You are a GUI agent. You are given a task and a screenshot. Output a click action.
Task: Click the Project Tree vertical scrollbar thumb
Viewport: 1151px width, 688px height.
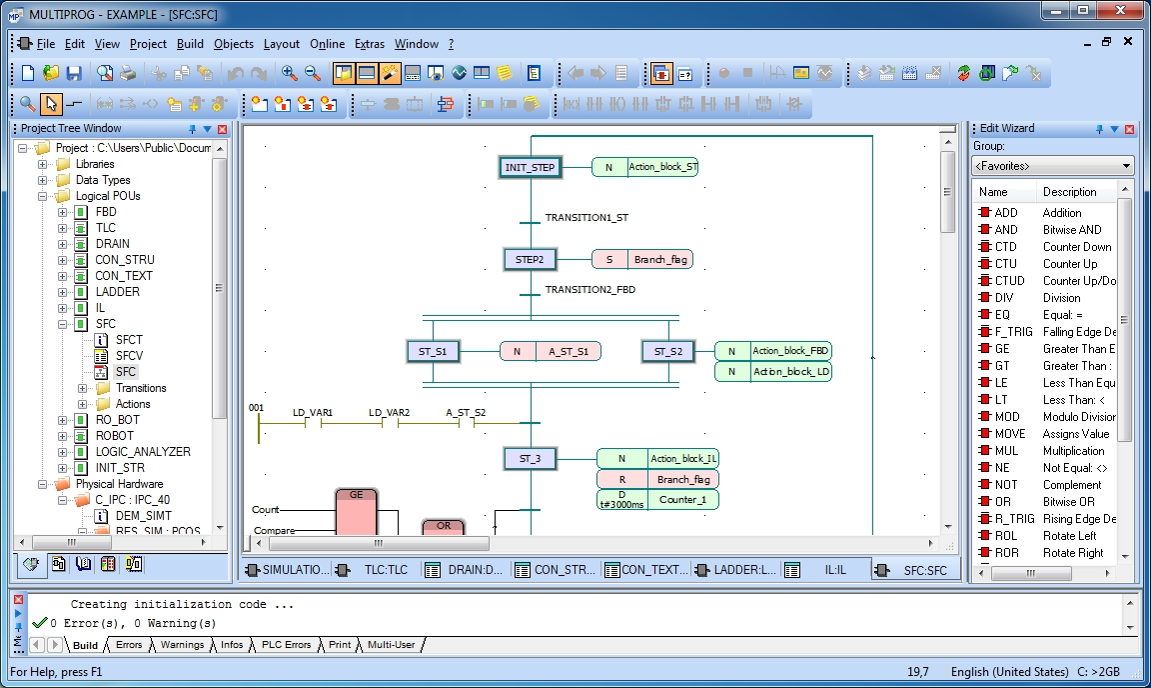[219, 288]
